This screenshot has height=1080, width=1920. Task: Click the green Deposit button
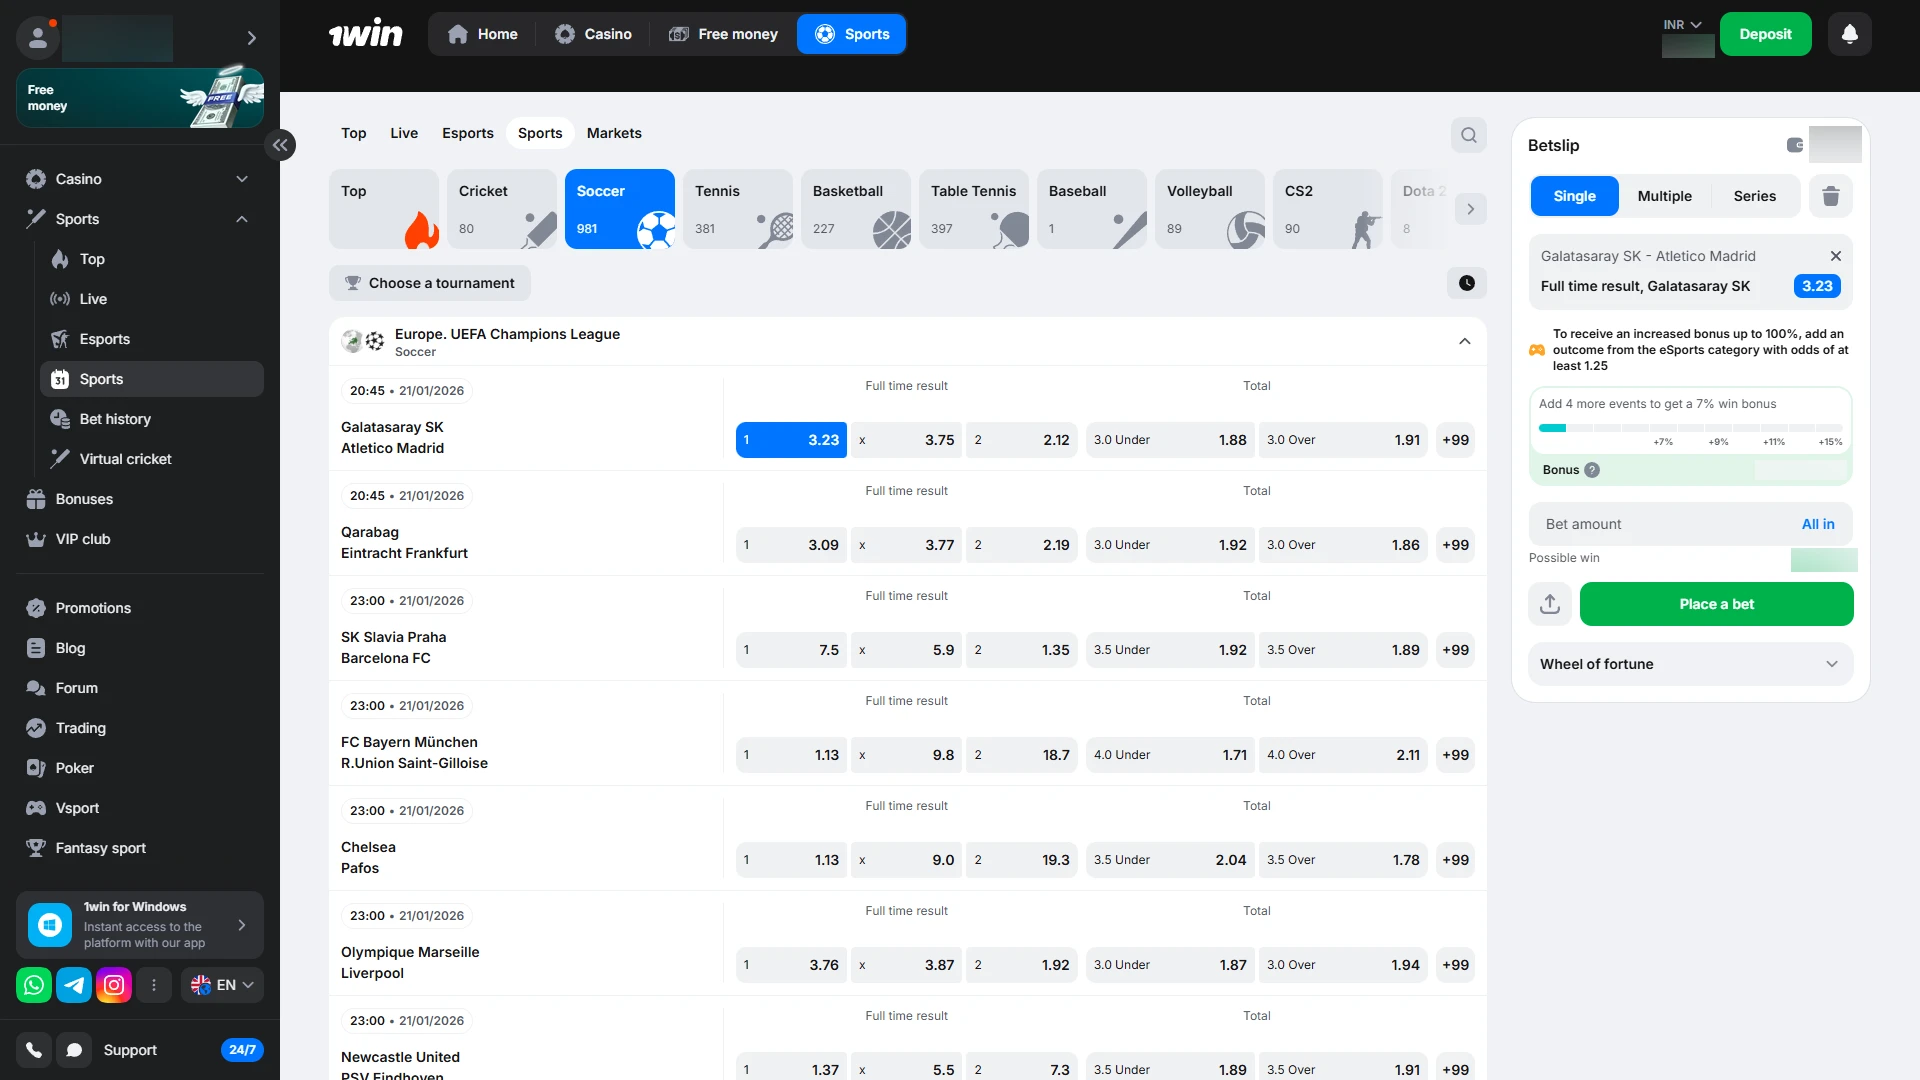pos(1764,34)
